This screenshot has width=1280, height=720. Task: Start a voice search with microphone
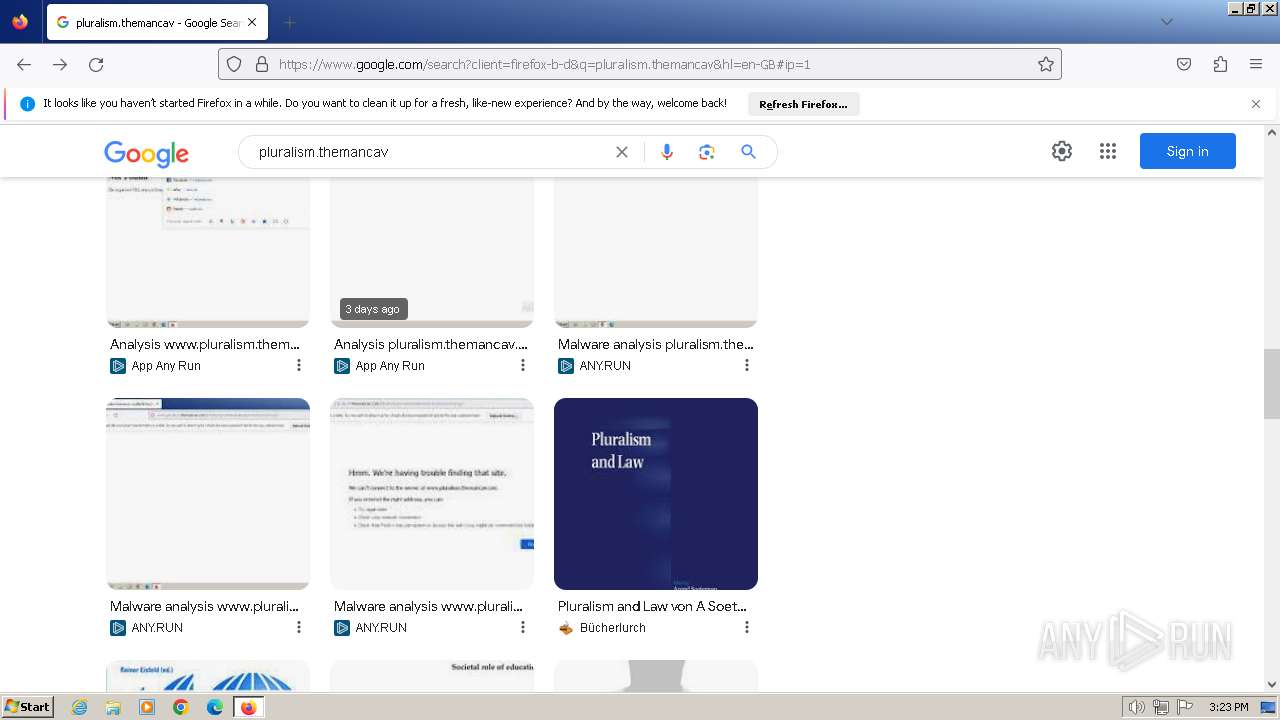667,152
